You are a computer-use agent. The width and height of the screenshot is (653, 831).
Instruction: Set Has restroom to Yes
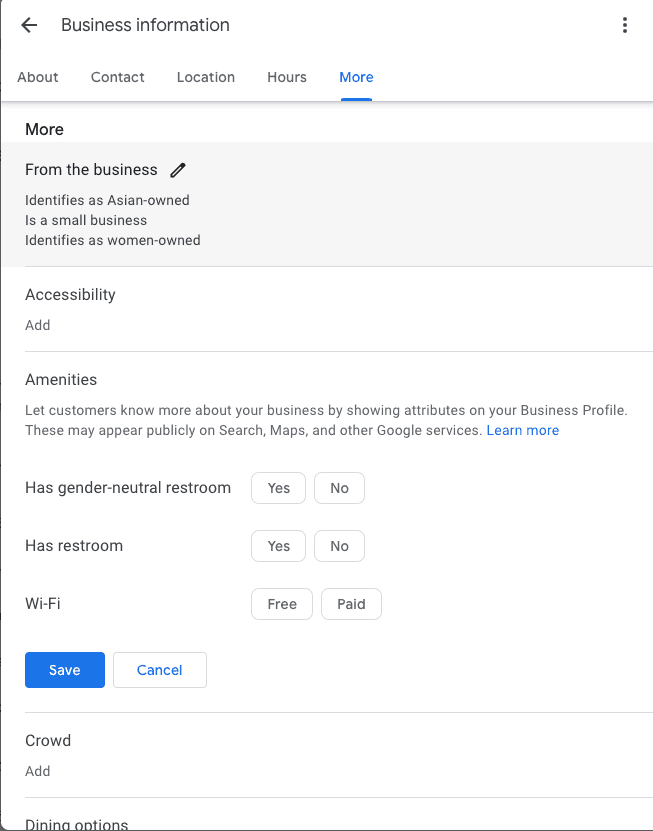pyautogui.click(x=279, y=546)
